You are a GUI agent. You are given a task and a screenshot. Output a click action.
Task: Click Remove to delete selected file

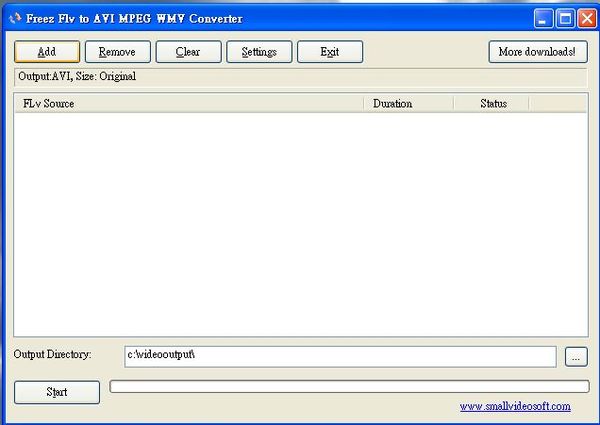(118, 52)
